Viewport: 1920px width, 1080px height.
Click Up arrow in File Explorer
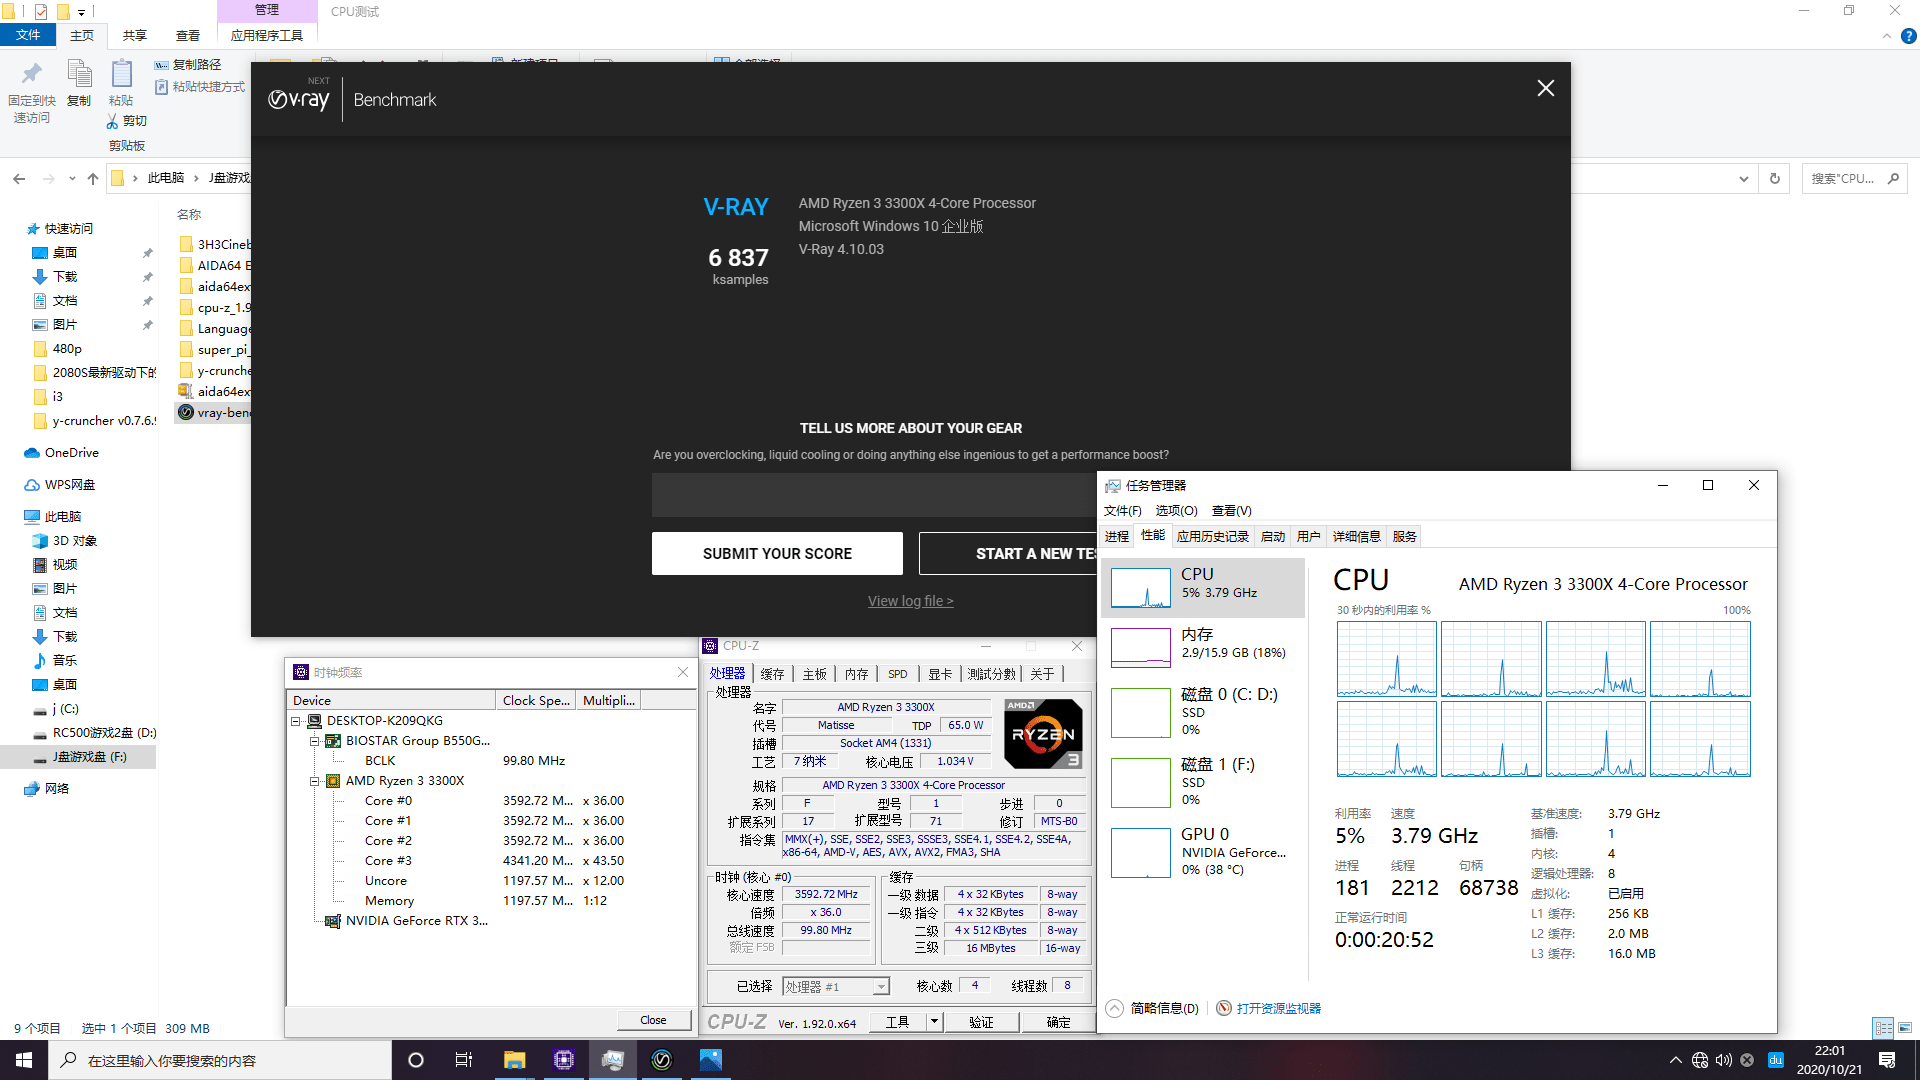93,179
